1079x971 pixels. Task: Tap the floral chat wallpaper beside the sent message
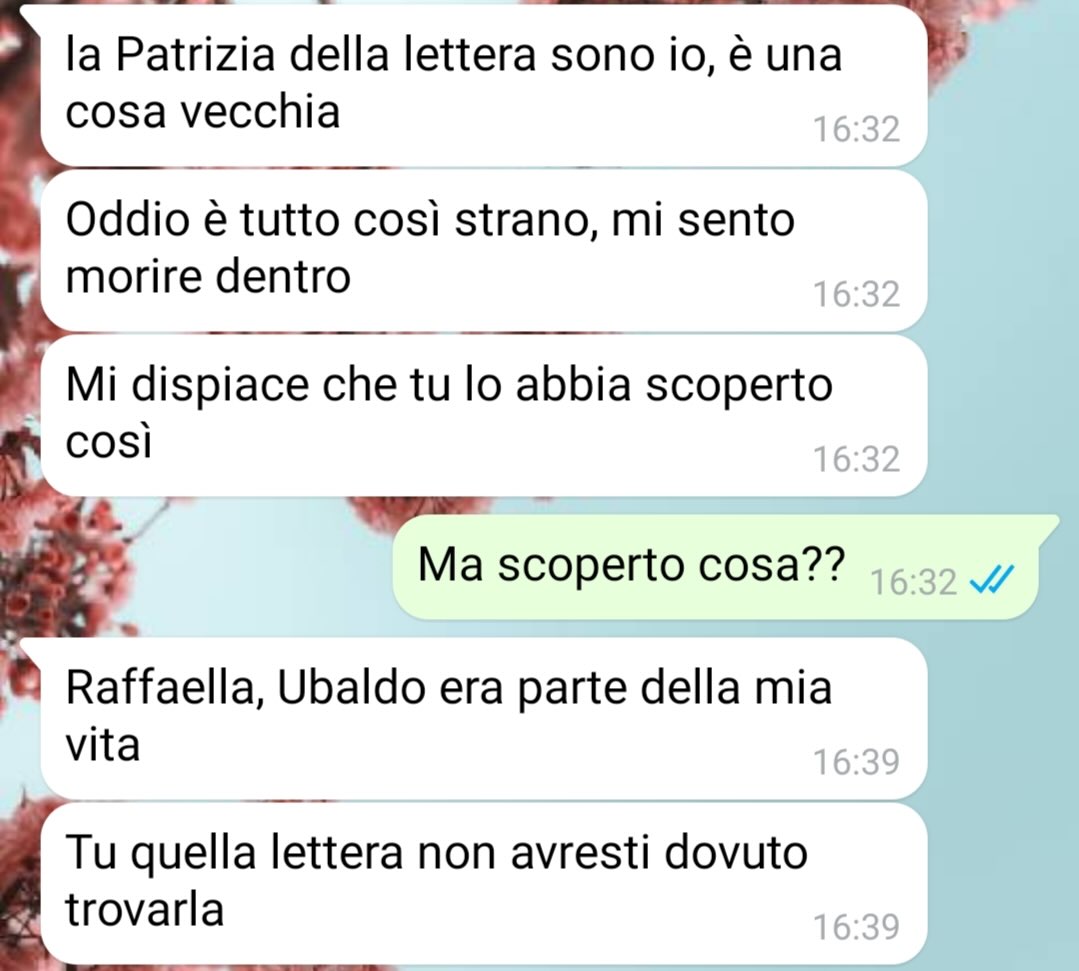pos(206,567)
